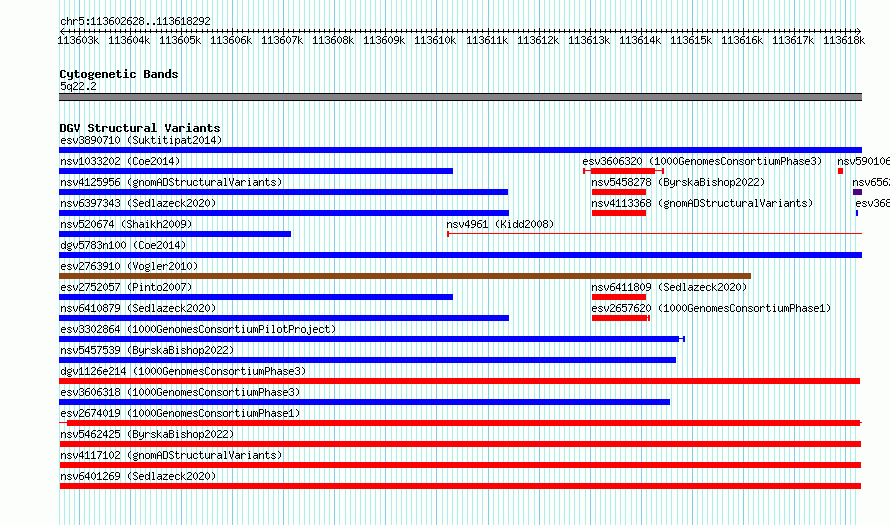Select blue bar under nsv520674
Screen dimensions: 890x525
pos(175,234)
